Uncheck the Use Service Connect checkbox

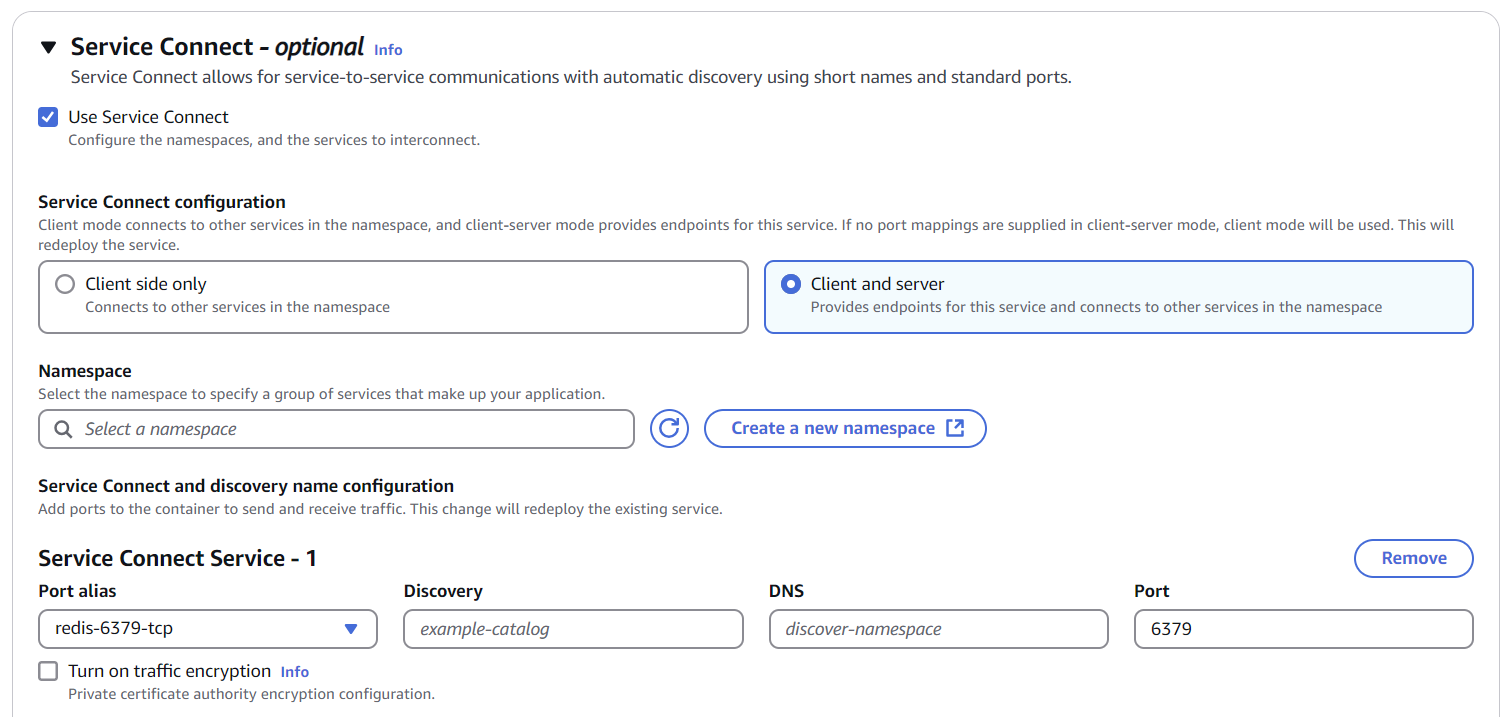tap(48, 117)
